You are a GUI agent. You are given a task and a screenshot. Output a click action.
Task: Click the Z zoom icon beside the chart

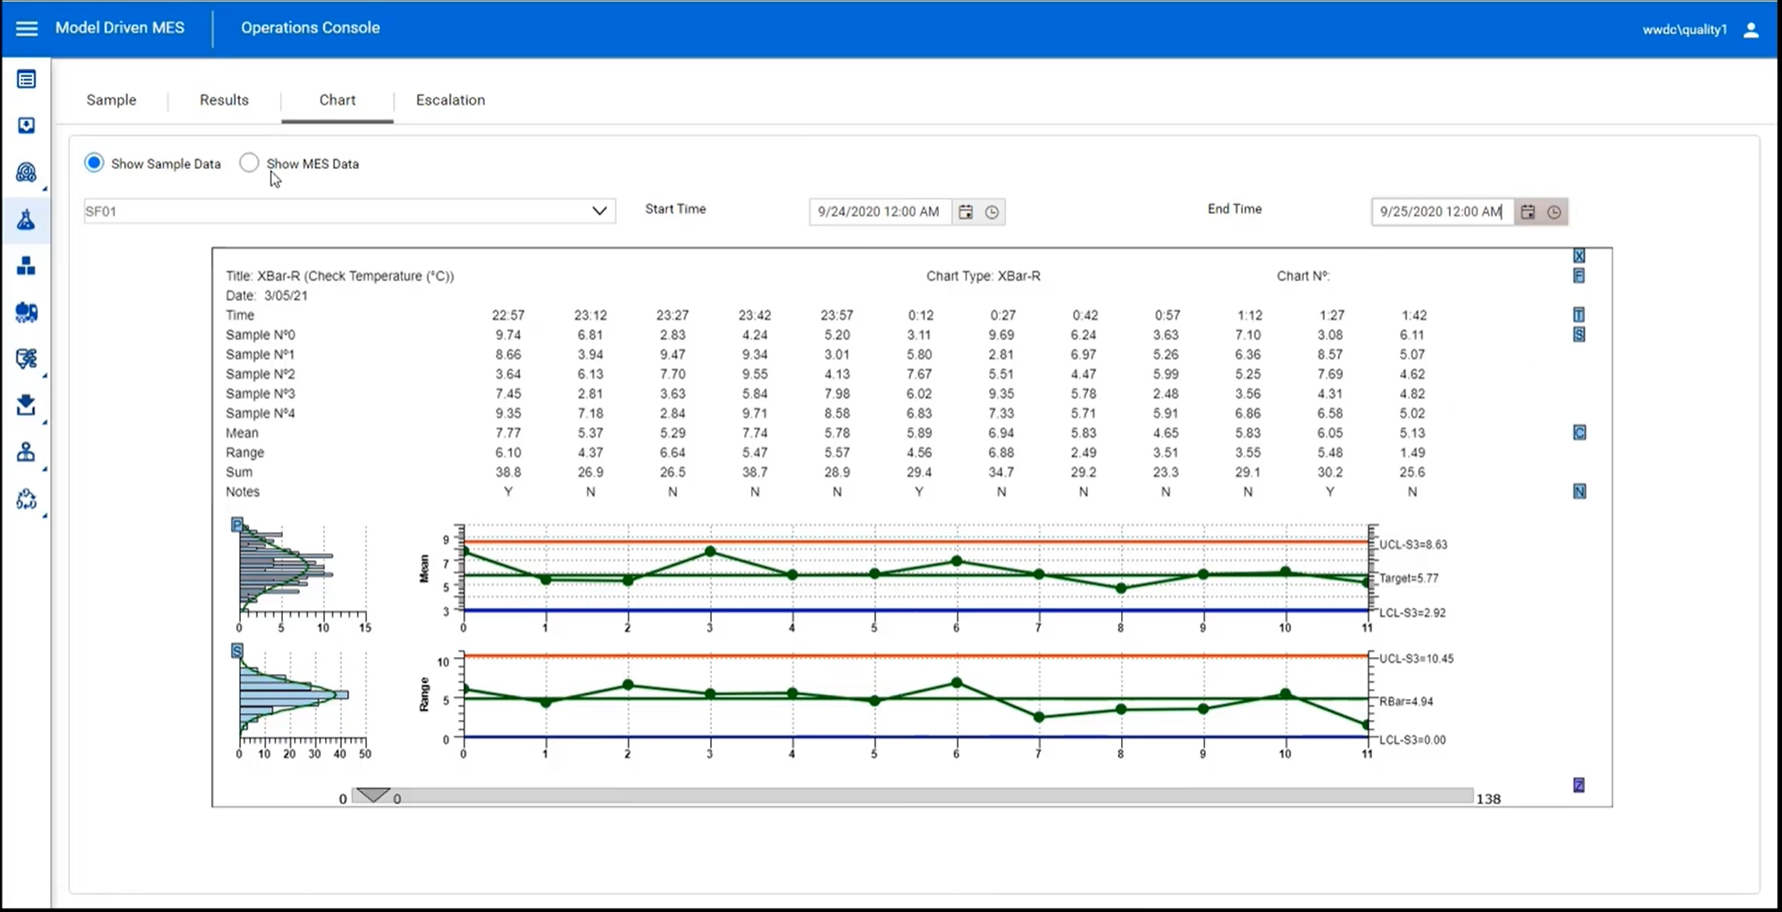tap(1579, 785)
